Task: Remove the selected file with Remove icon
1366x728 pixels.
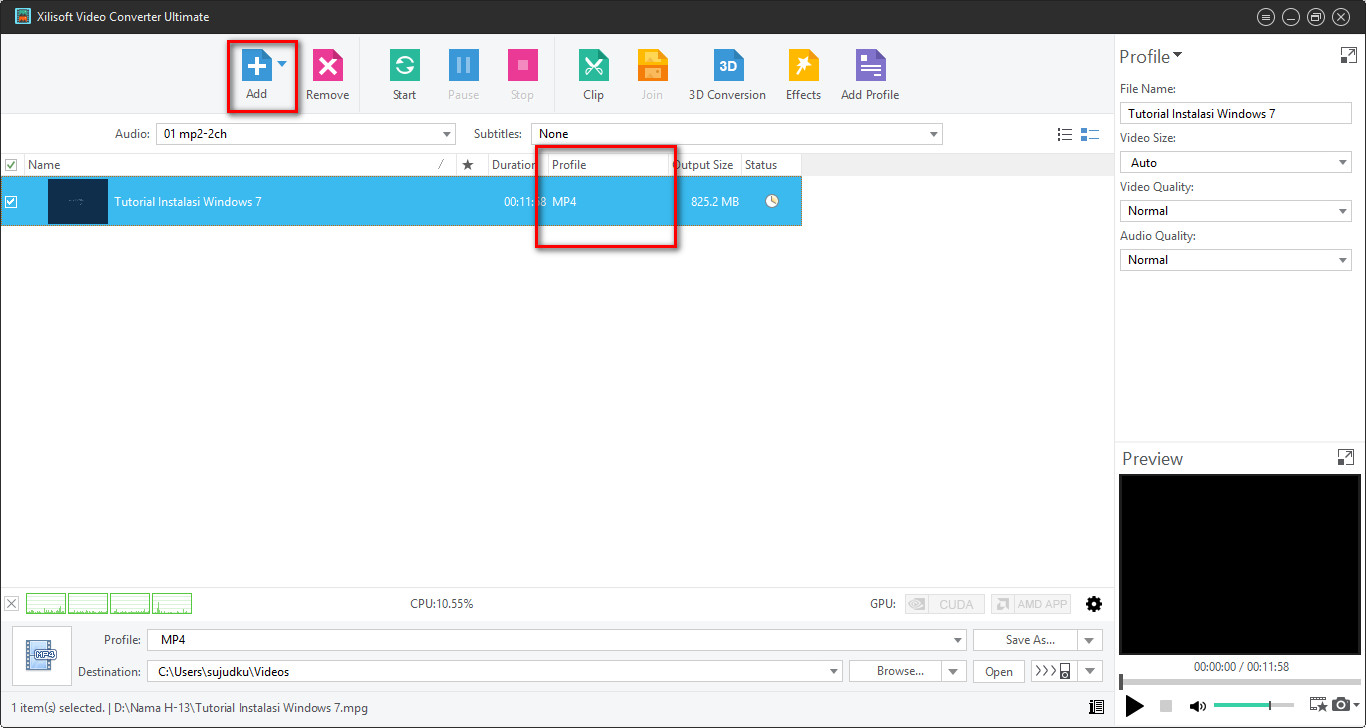Action: click(327, 66)
